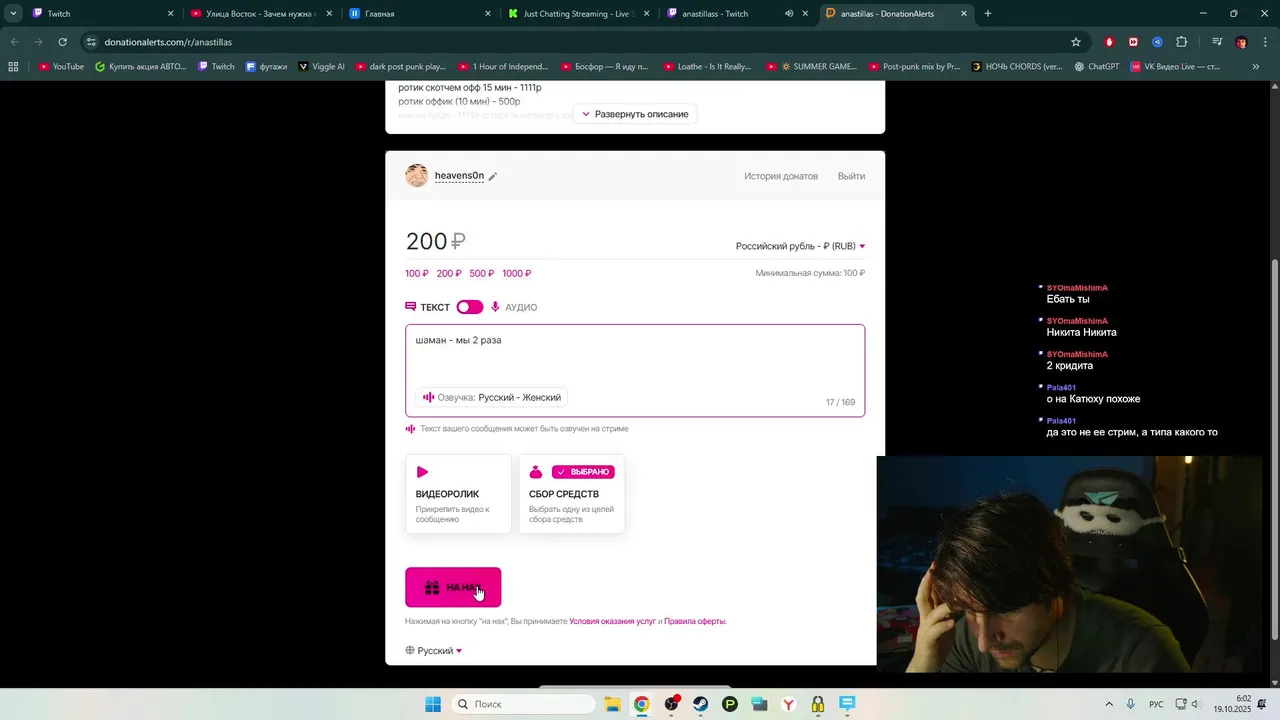
Task: Switch to anastillass - Twitch tab
Action: (x=738, y=14)
